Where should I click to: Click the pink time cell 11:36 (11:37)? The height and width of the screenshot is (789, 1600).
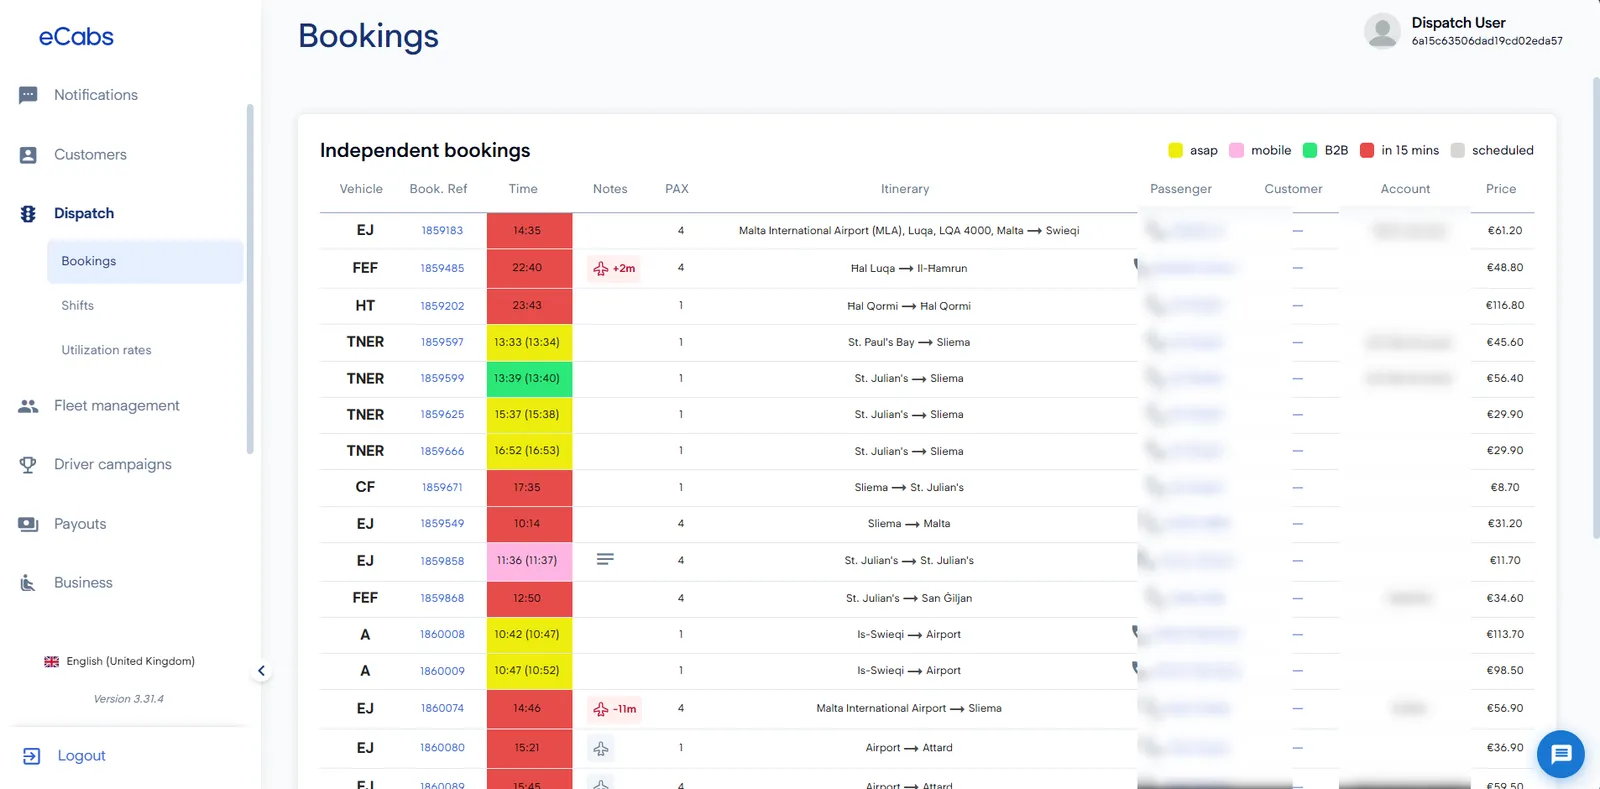click(x=529, y=562)
